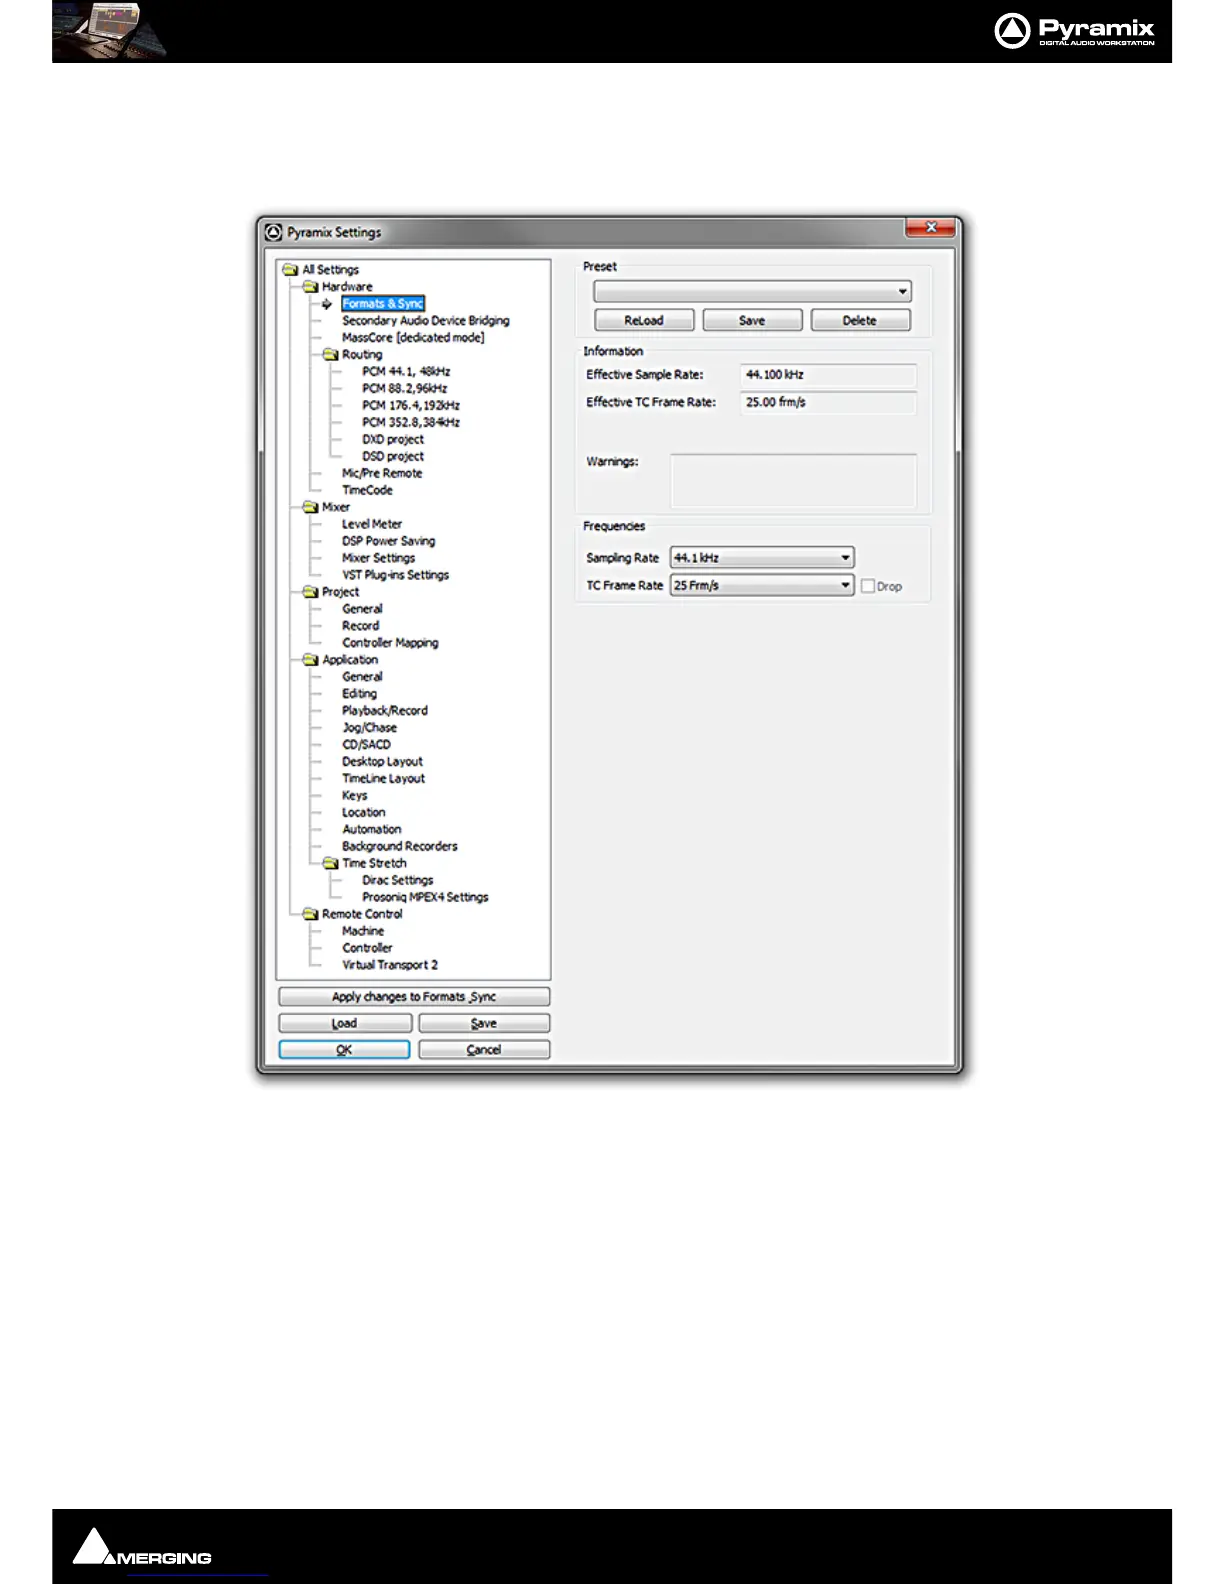
Task: Click the Warnings text box
Action: click(793, 481)
